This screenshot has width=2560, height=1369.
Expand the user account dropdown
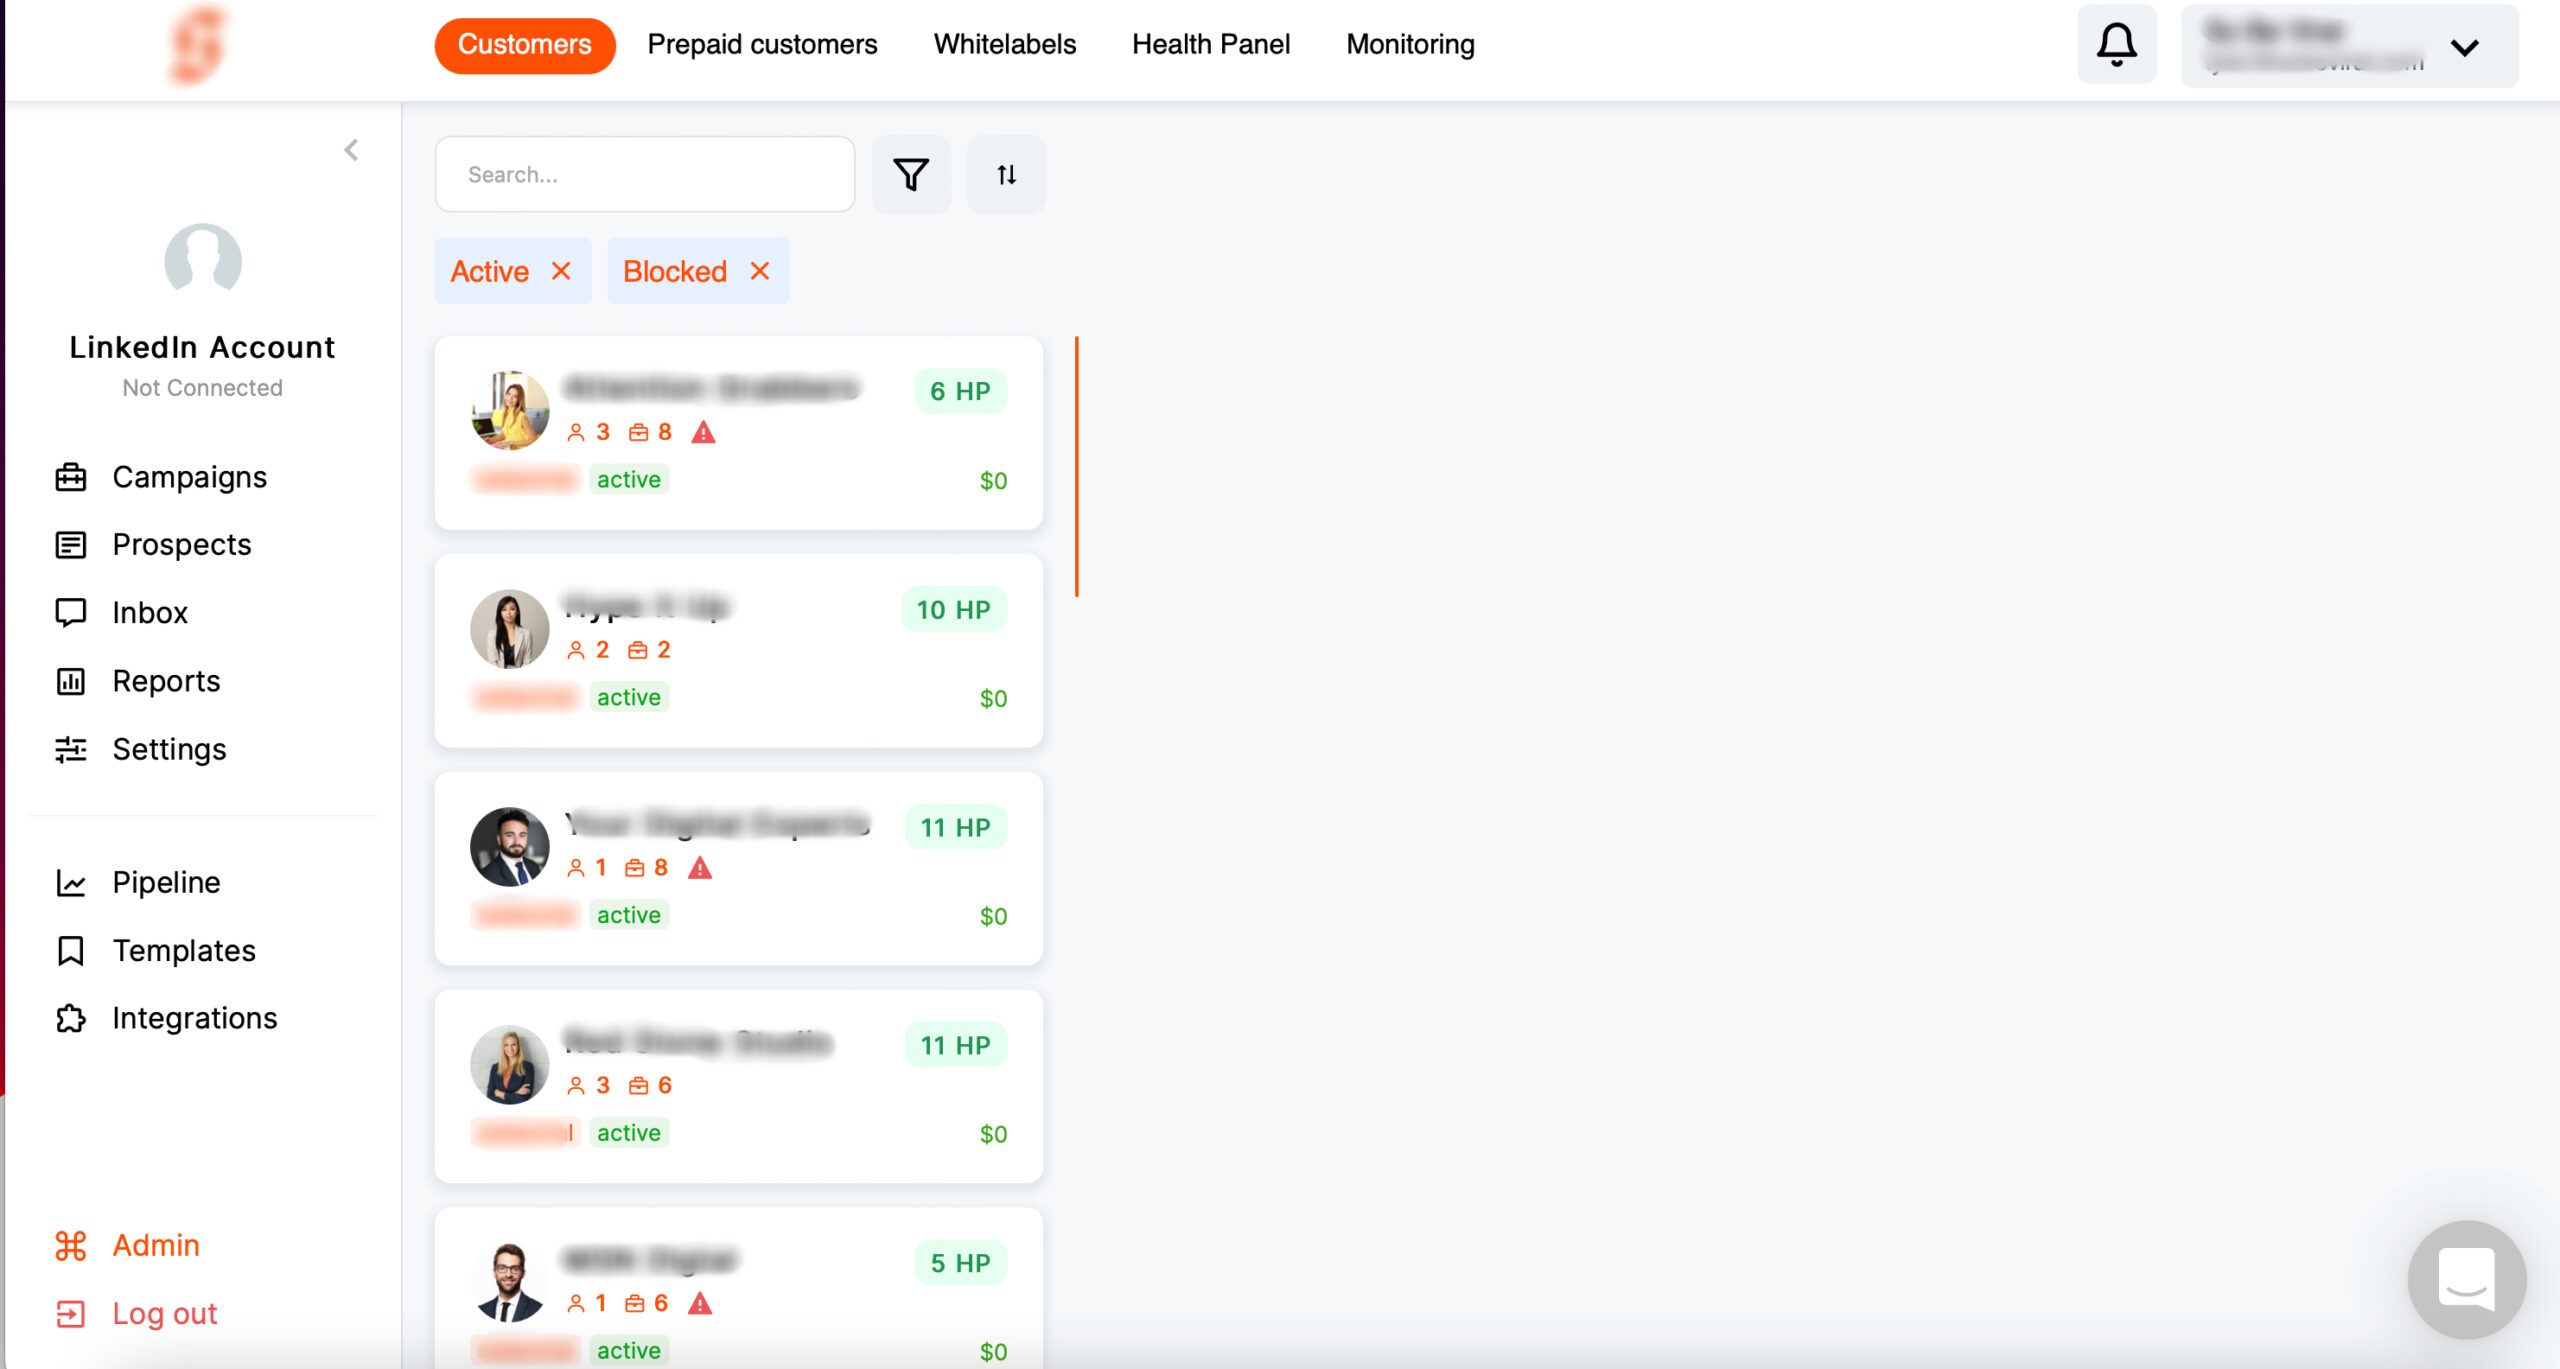[x=2465, y=47]
